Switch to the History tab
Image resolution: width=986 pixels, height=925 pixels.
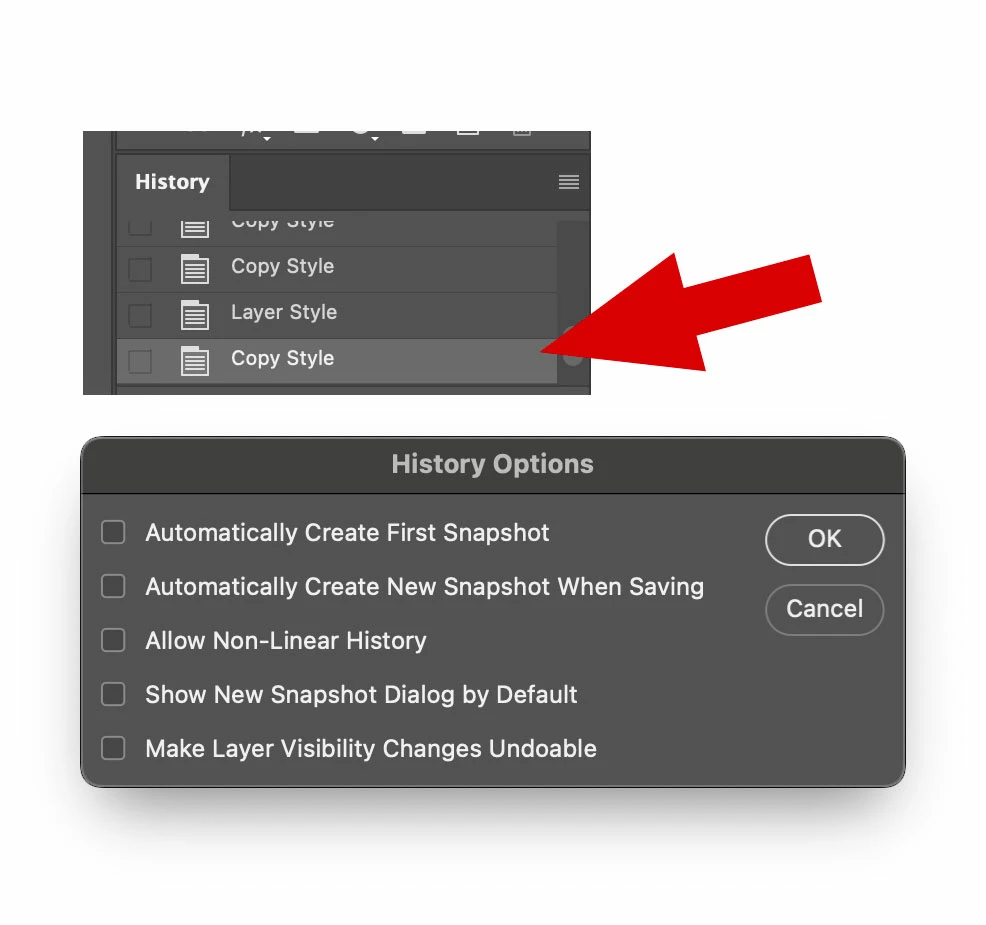coord(172,182)
